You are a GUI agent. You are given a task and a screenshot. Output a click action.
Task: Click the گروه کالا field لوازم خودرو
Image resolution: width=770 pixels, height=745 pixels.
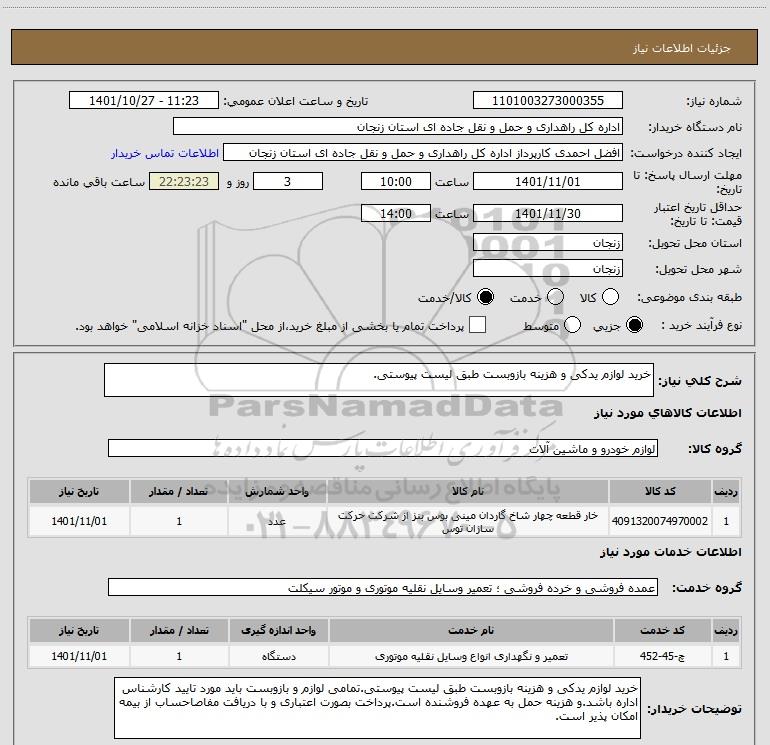click(x=383, y=448)
